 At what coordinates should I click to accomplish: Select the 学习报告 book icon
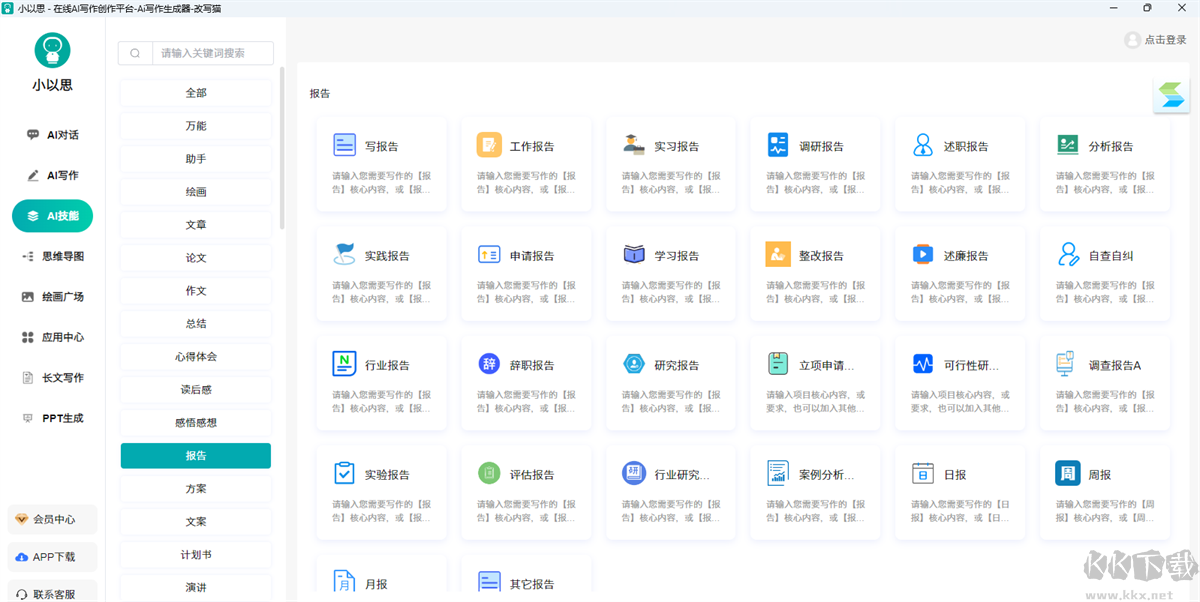coord(633,254)
